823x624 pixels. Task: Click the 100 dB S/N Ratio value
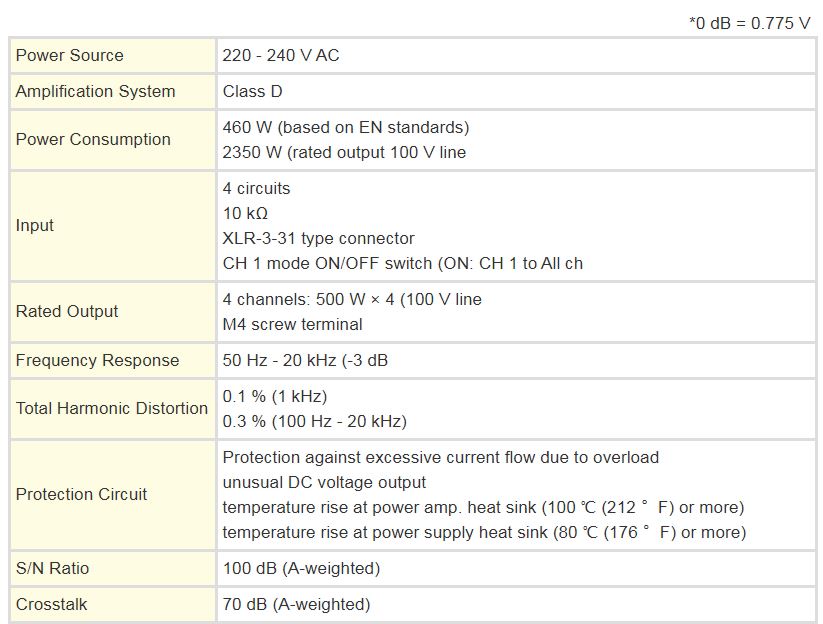click(x=301, y=568)
